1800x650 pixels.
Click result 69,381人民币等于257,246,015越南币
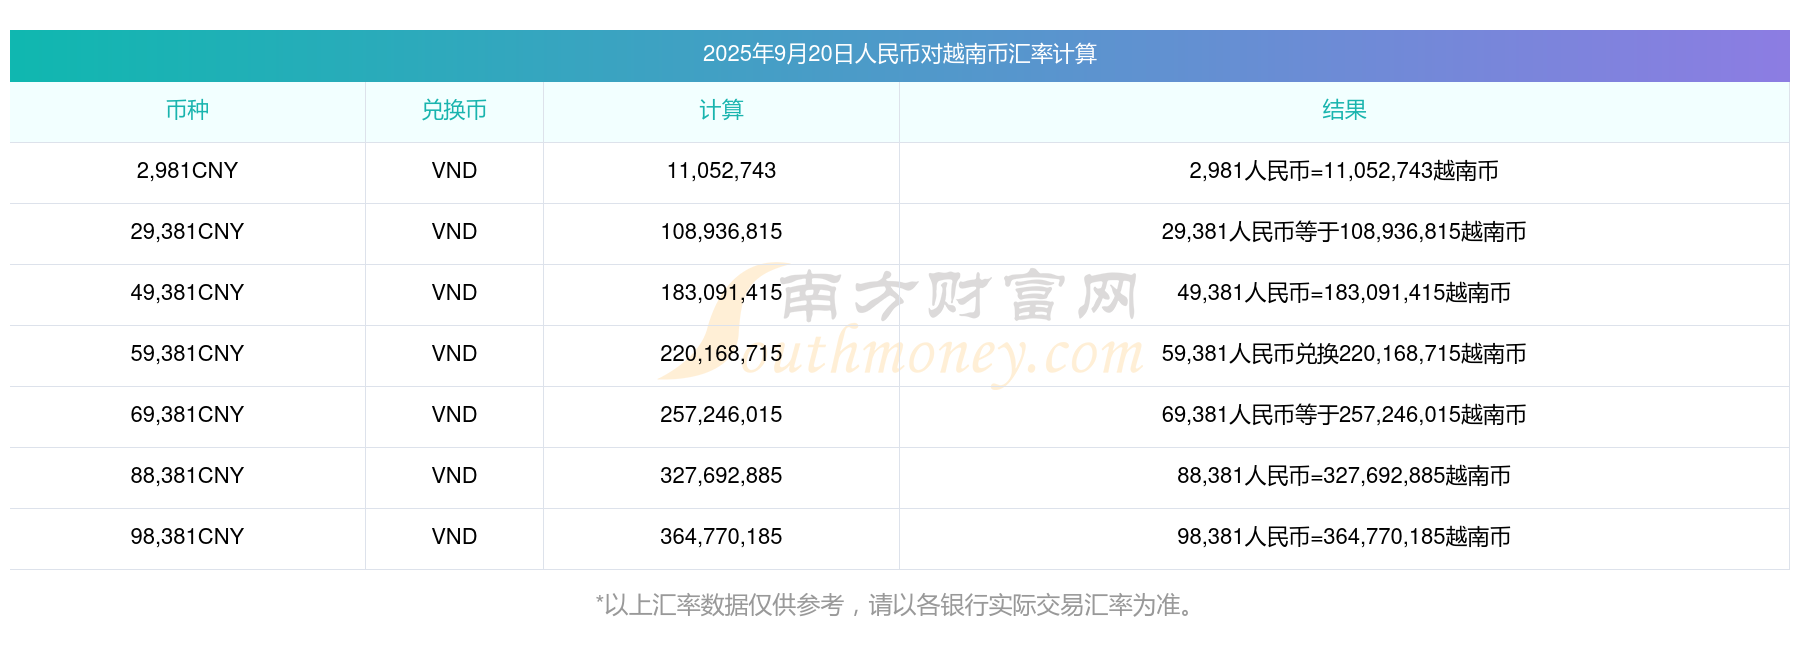1344,415
